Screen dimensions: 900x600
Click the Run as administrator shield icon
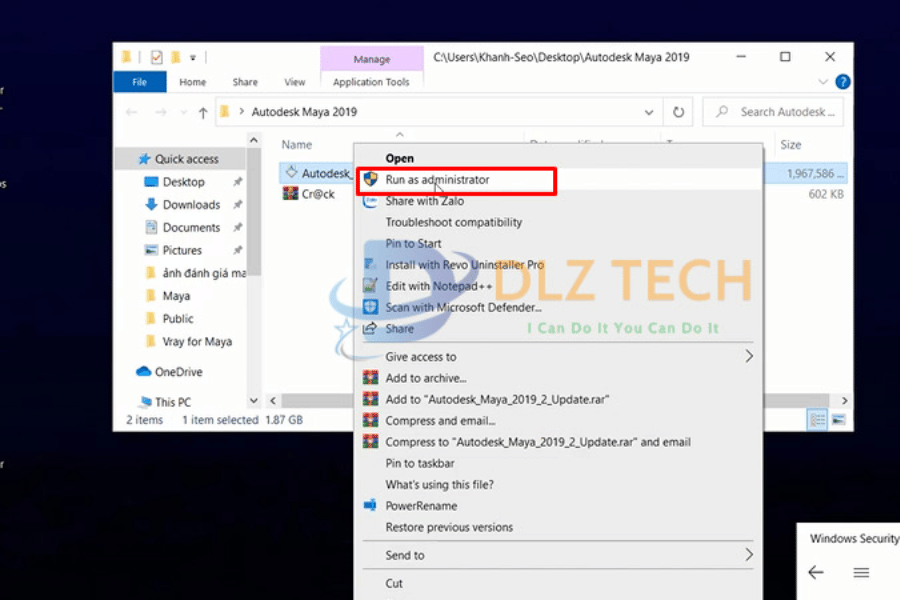coord(370,180)
